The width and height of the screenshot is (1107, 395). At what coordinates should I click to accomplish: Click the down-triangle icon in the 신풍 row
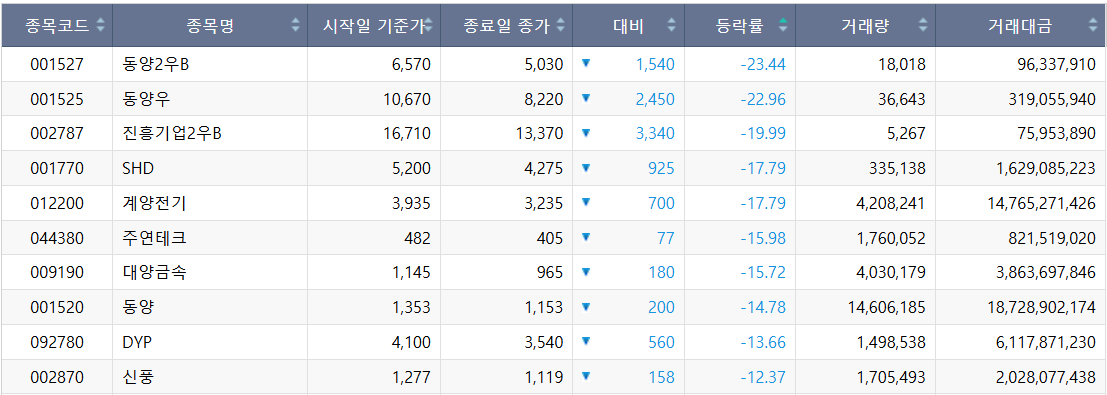pos(585,375)
